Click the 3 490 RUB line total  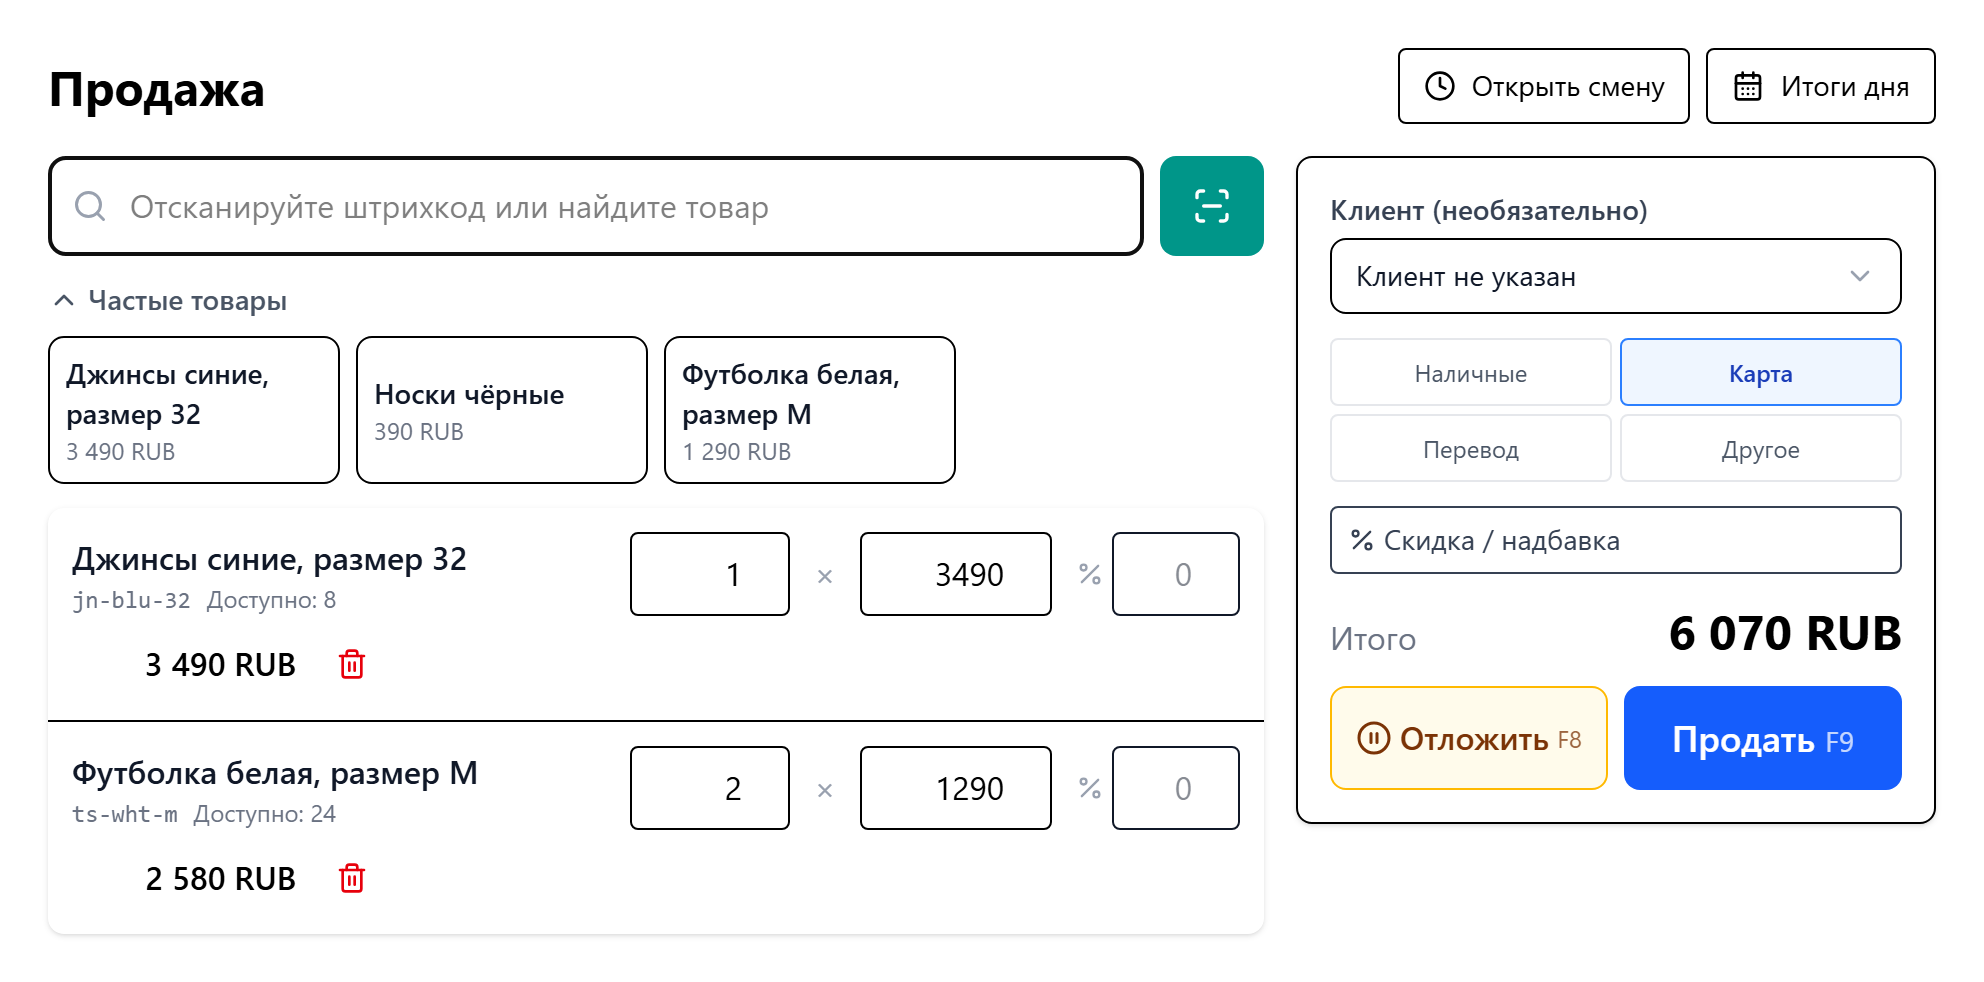tap(220, 664)
